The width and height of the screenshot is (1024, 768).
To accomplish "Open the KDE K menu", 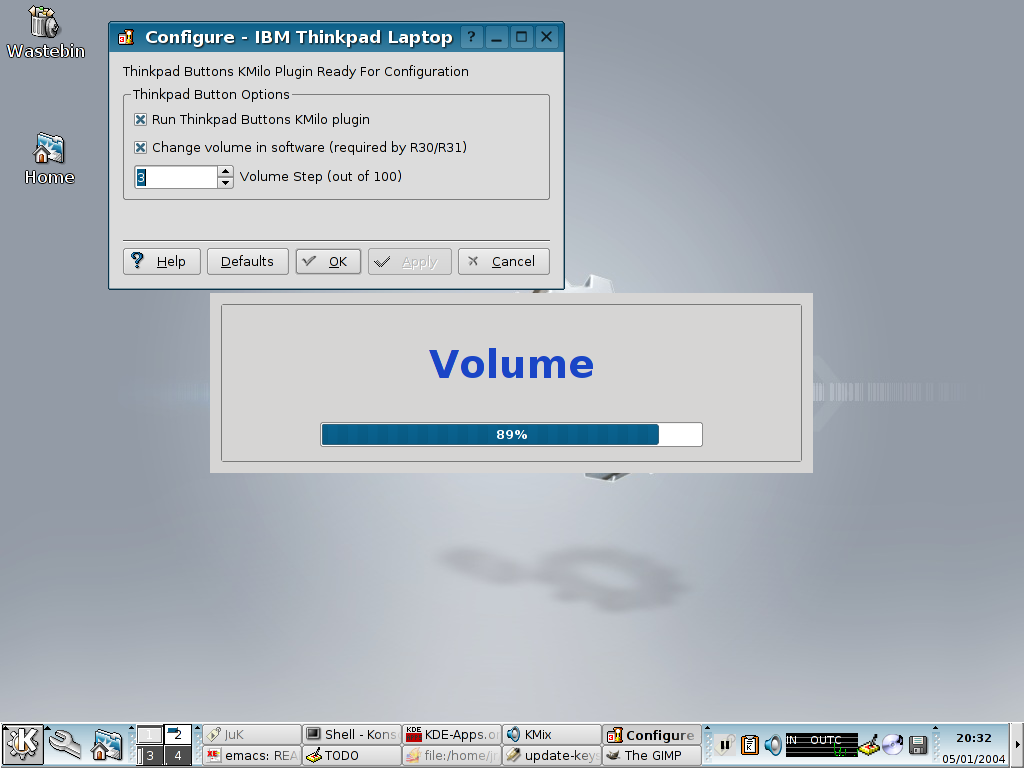I will pyautogui.click(x=22, y=744).
